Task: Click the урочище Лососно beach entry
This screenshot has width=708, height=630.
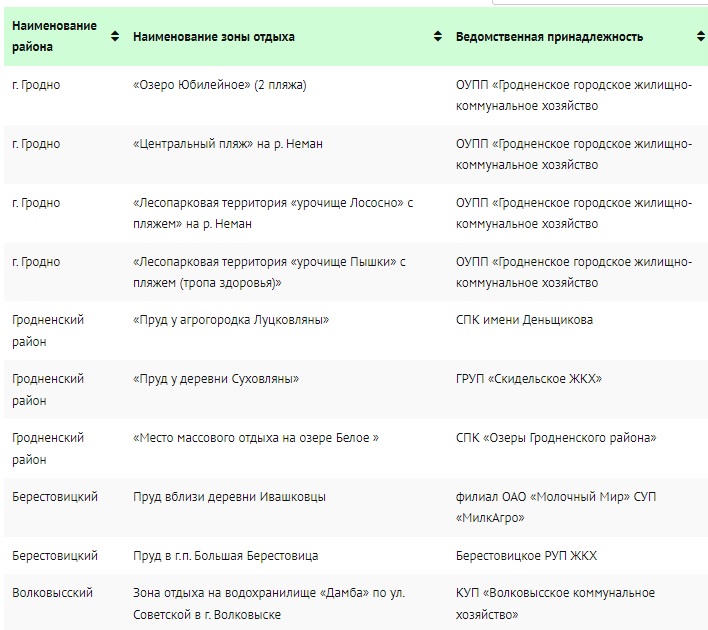Action: click(x=273, y=213)
